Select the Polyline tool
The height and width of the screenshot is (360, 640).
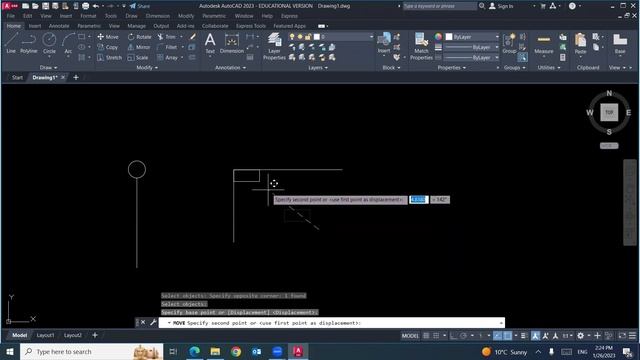(29, 43)
